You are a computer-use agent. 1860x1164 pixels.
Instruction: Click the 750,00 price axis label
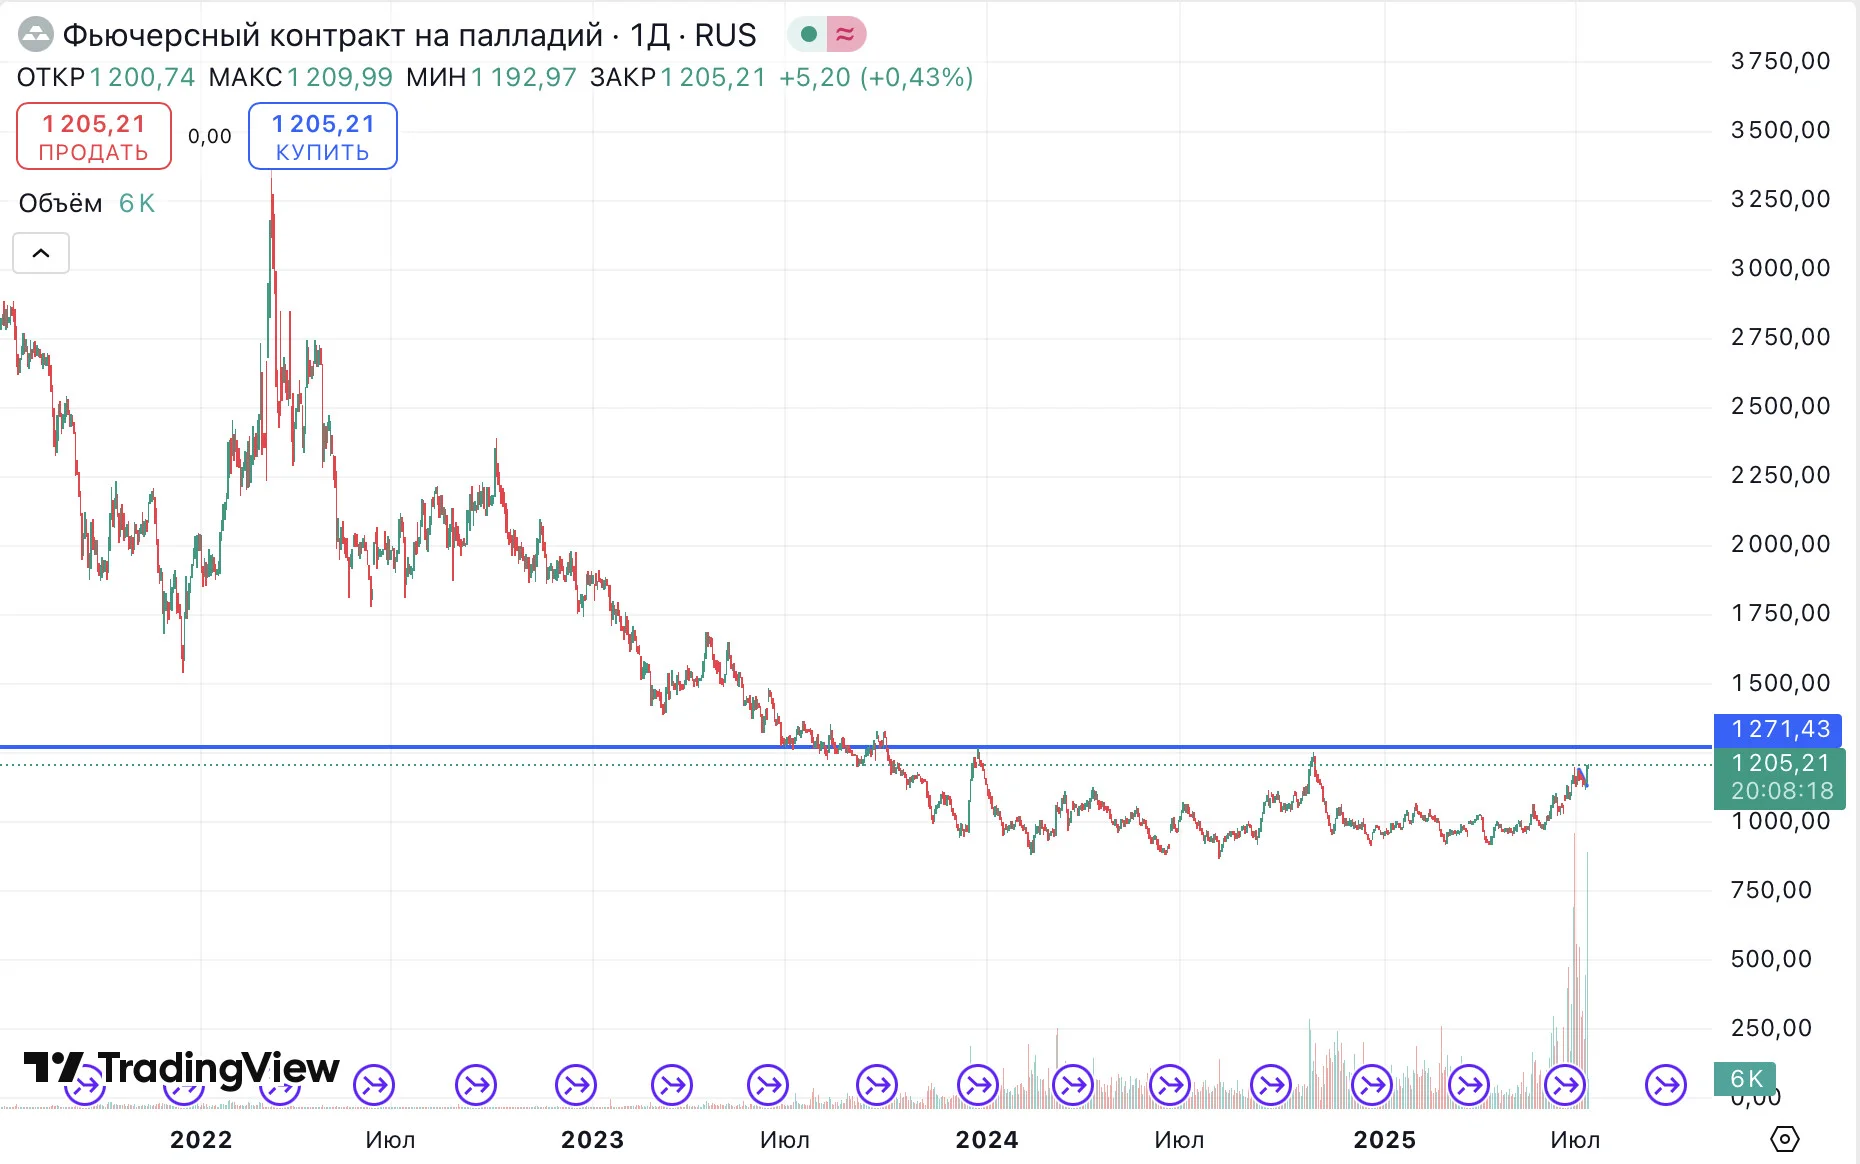(x=1771, y=890)
